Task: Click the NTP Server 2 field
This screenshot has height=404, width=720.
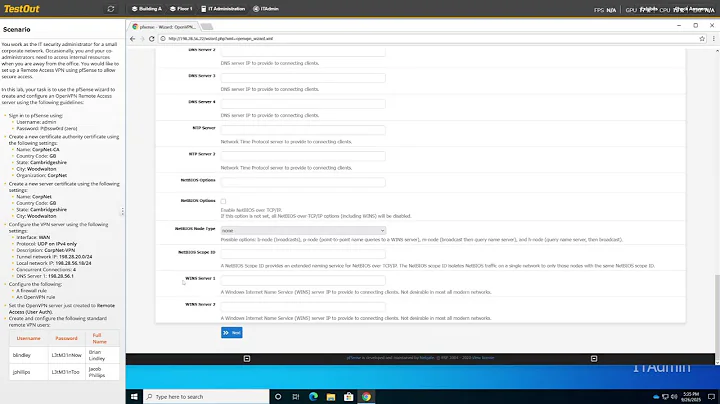Action: [303, 157]
